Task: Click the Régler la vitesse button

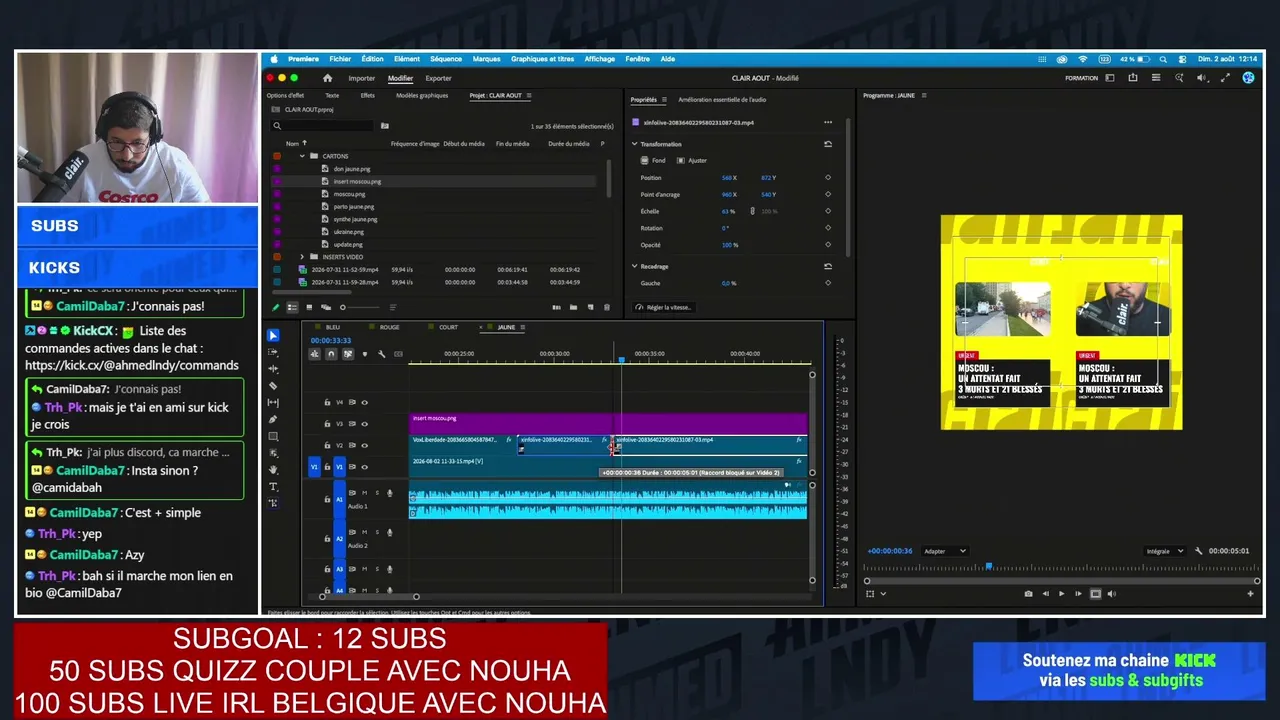Action: 664,307
